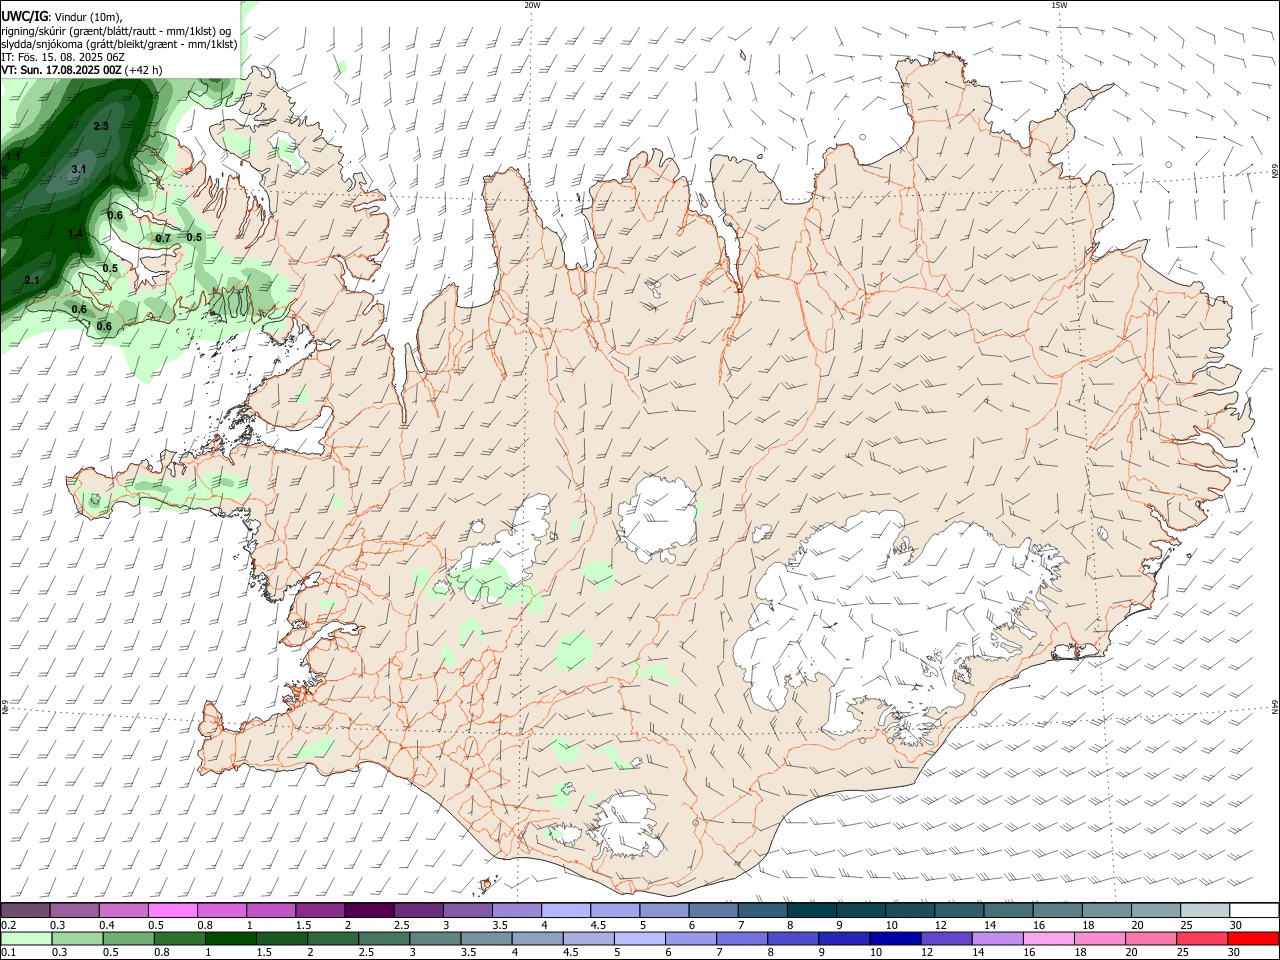Click the '66N' latitude label on the right edge

(x=1275, y=172)
